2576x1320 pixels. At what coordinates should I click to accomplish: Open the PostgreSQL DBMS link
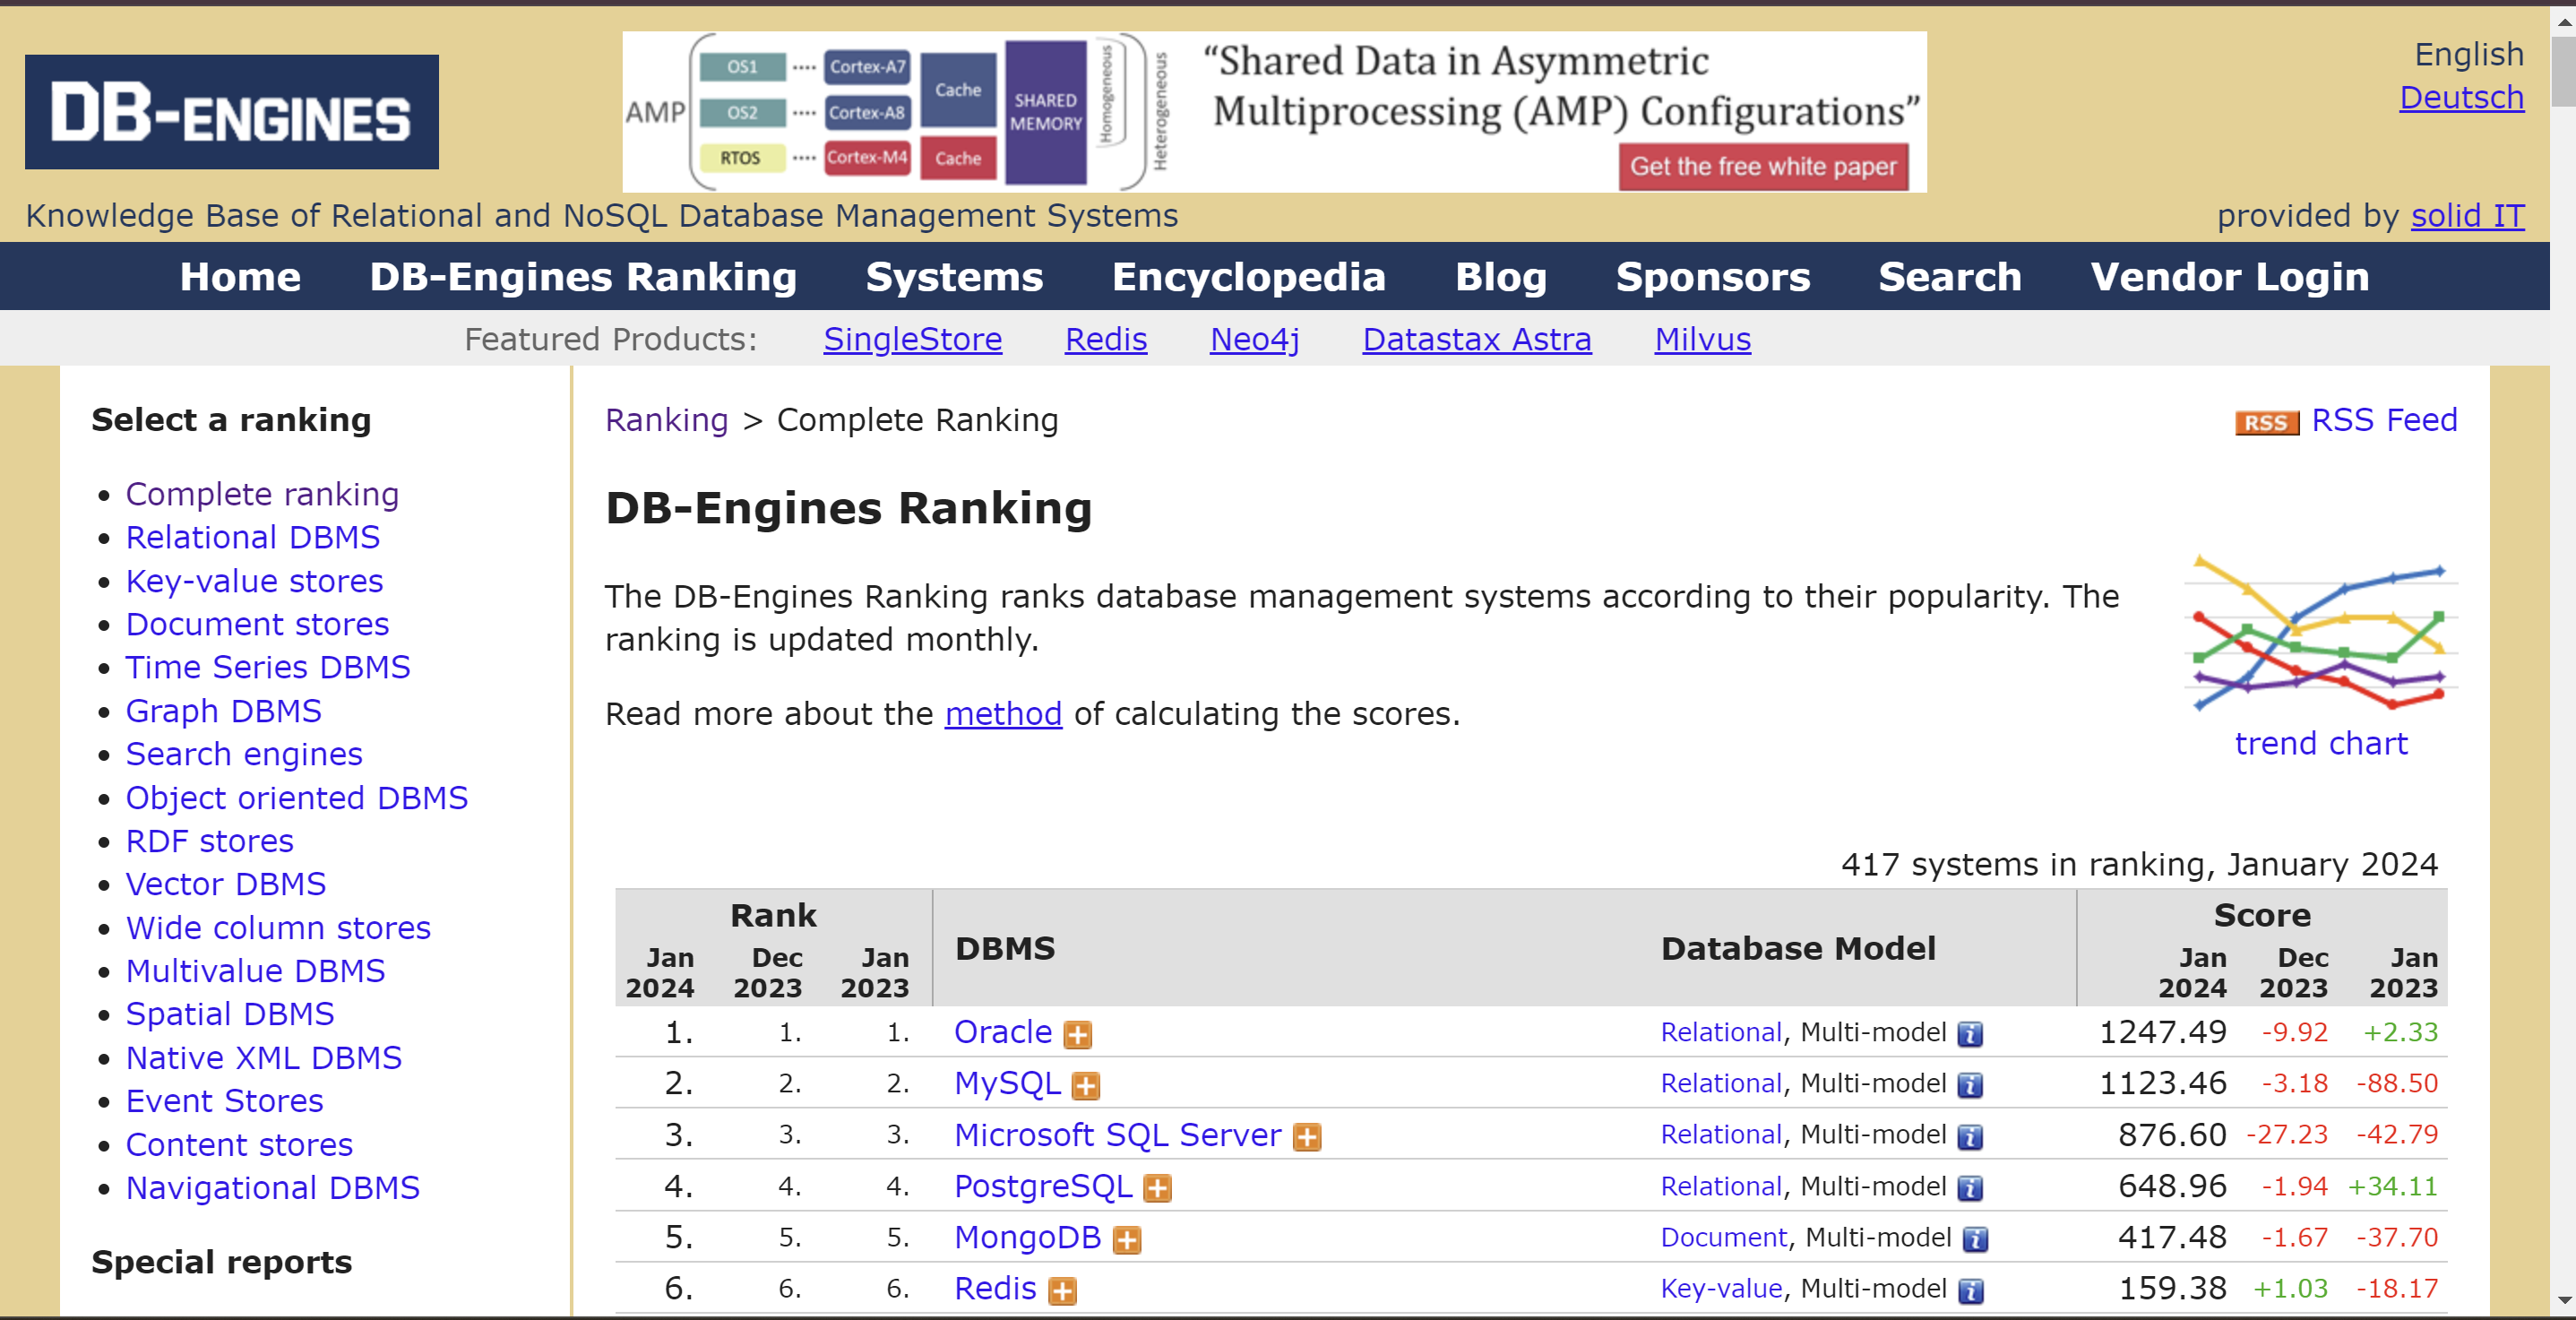(x=1043, y=1186)
